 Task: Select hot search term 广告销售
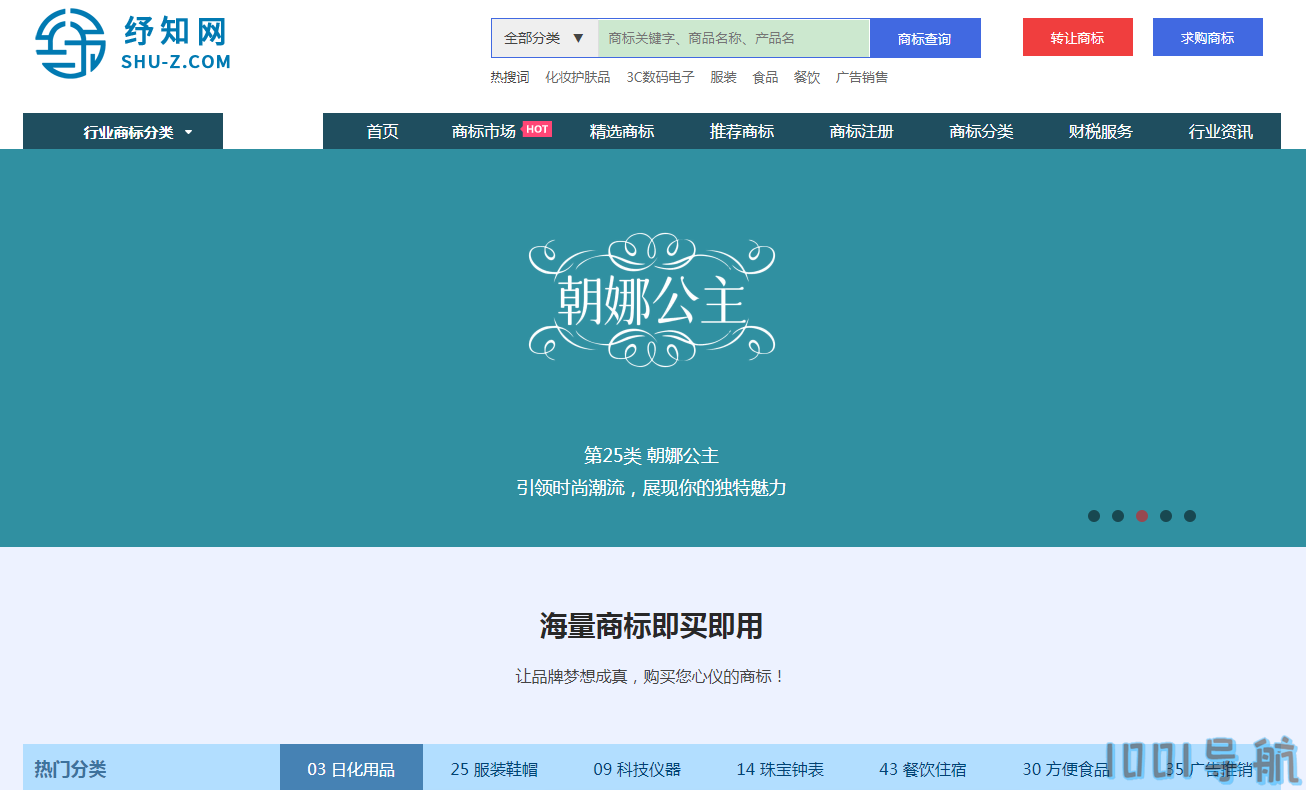862,77
